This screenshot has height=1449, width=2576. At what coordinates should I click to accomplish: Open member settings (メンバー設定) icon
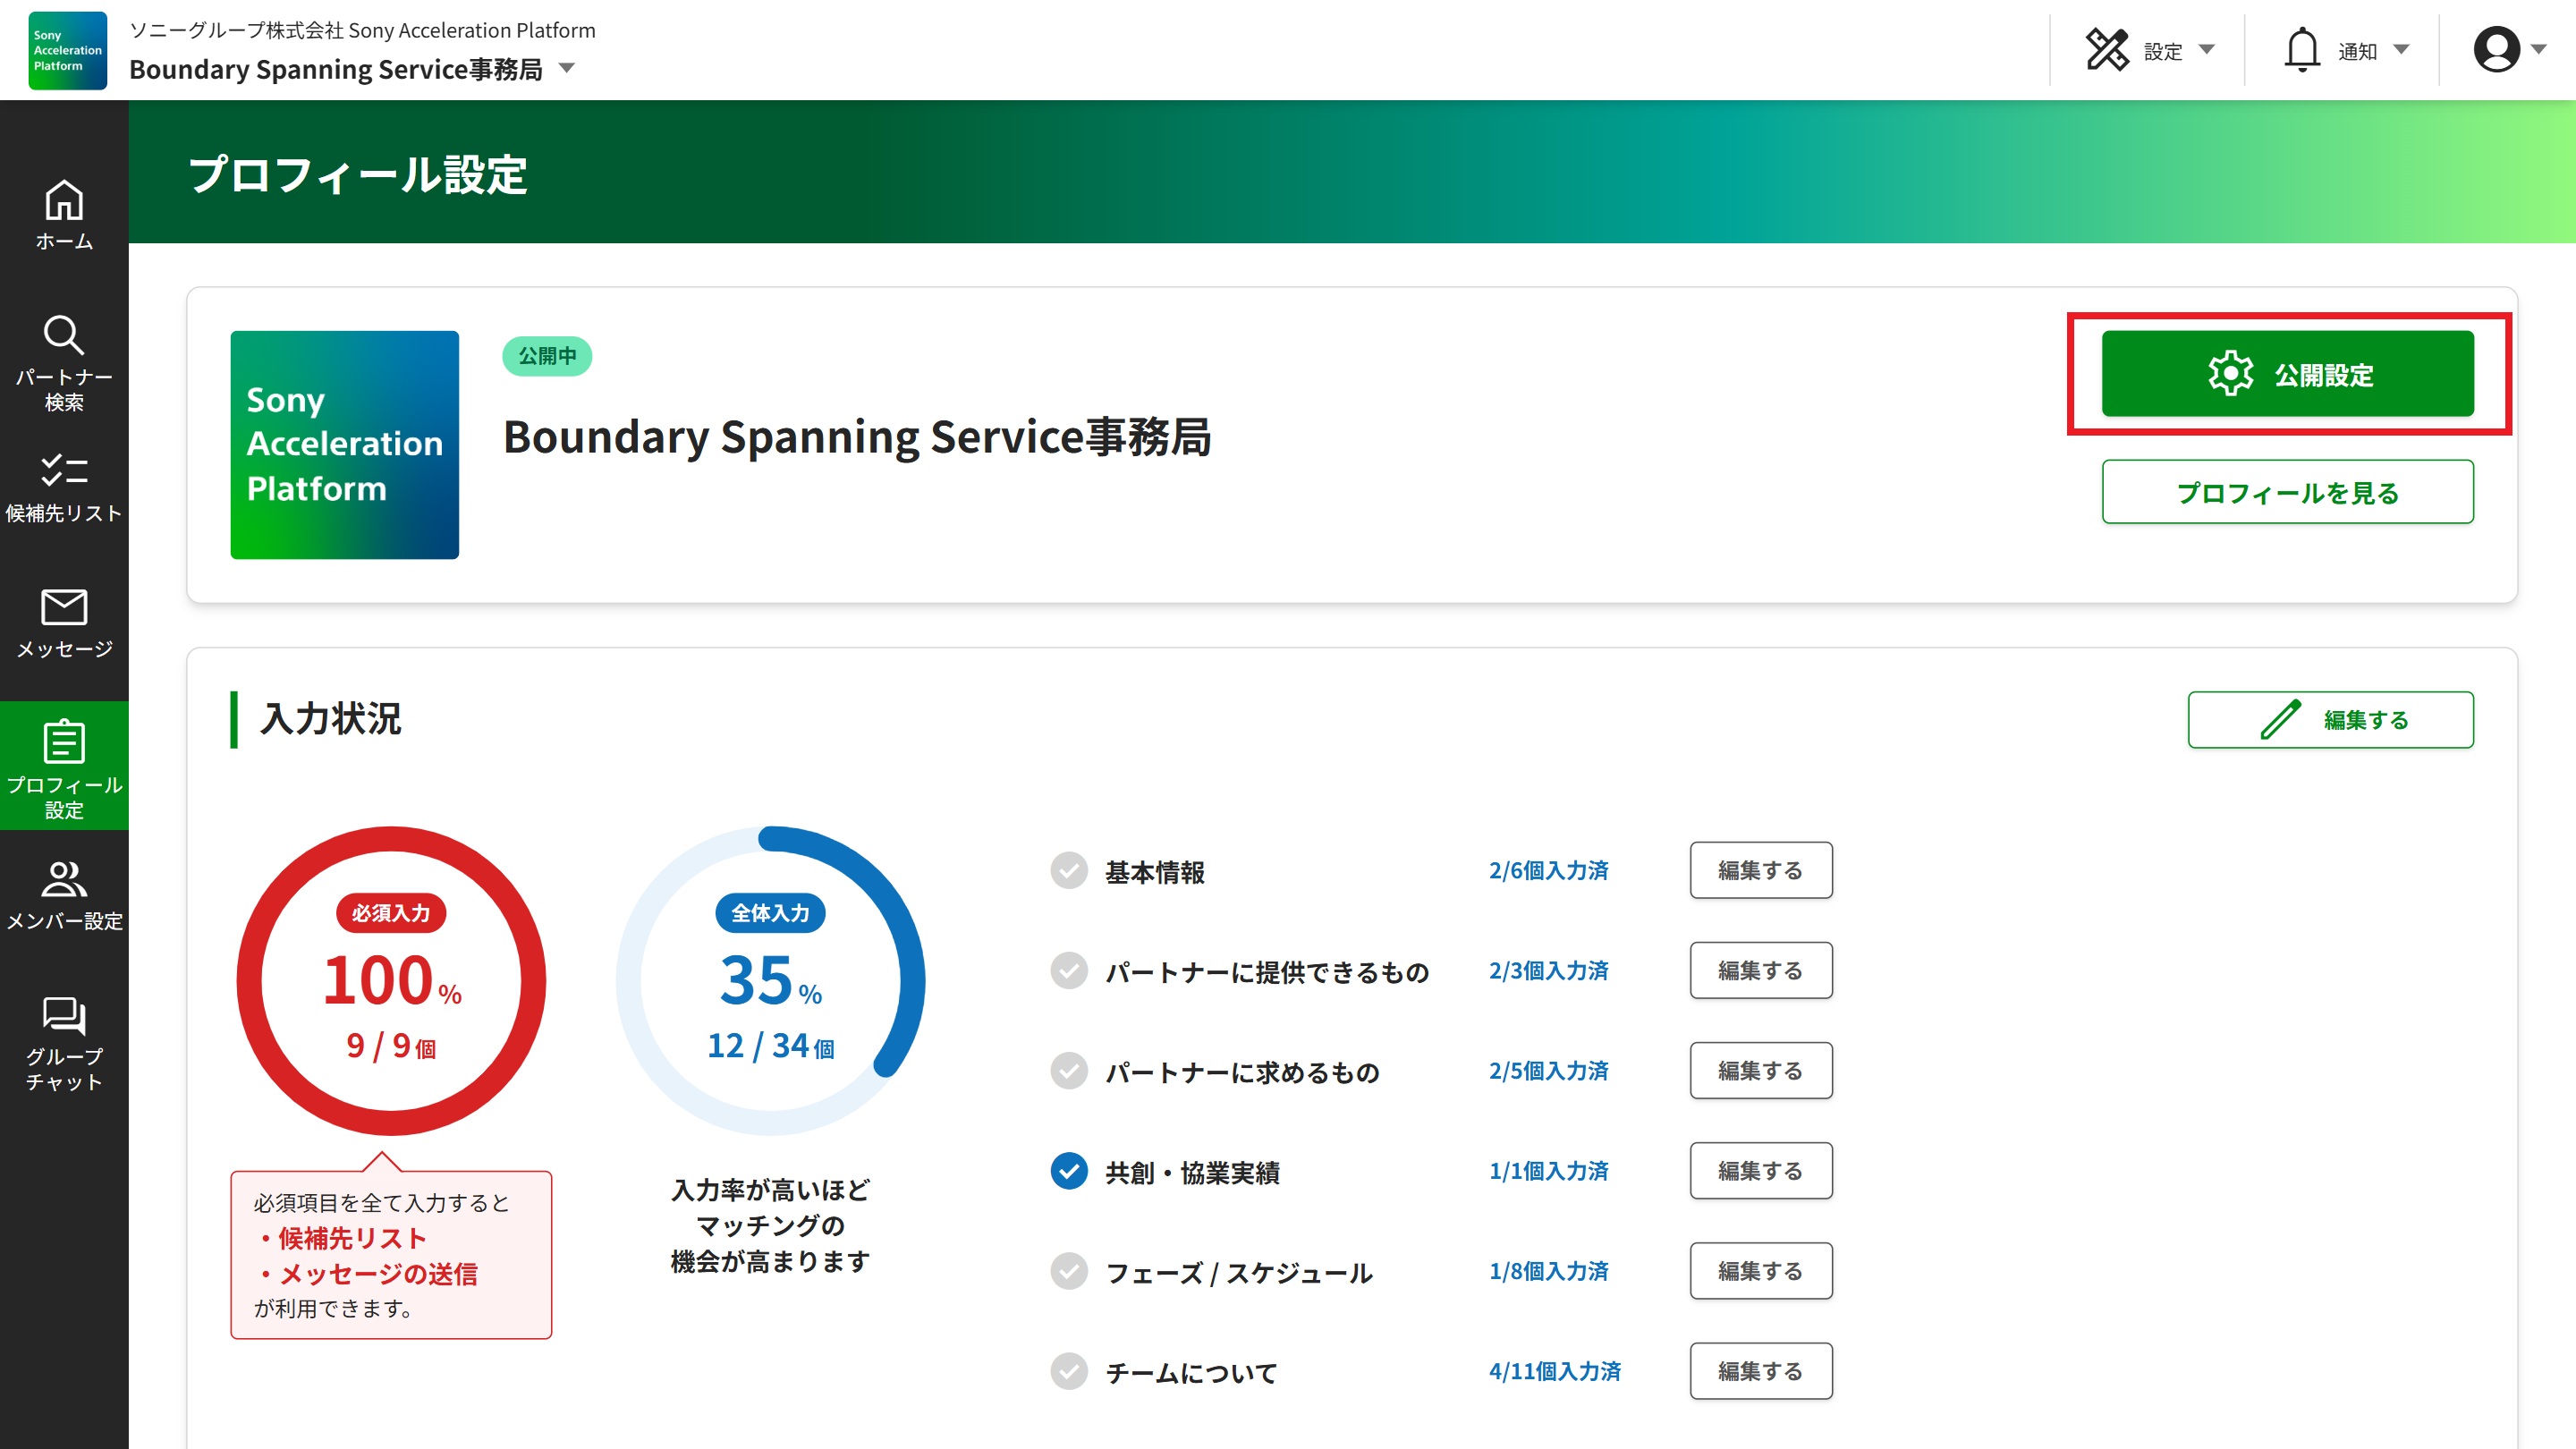click(x=64, y=879)
